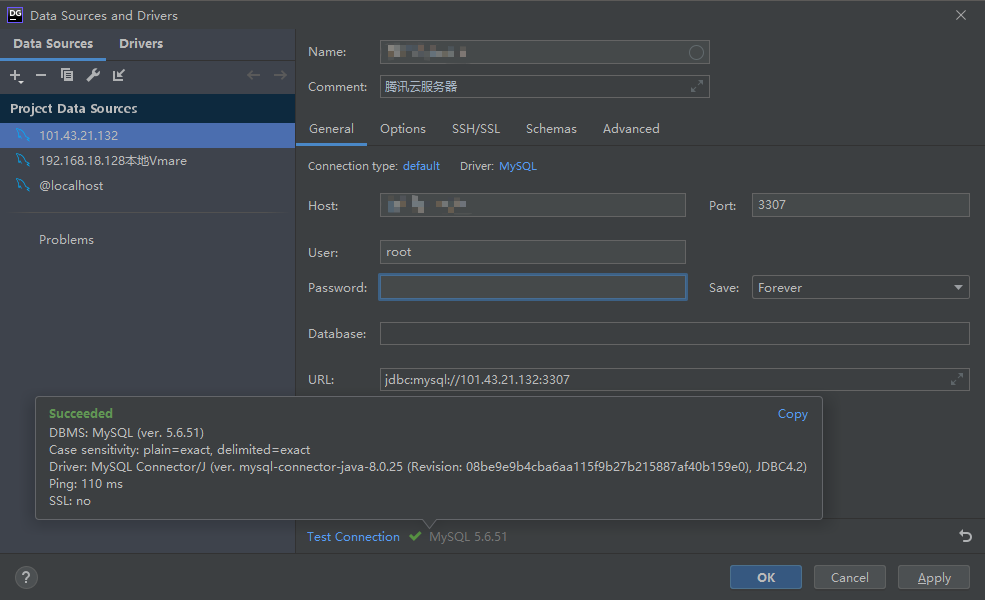Screen dimensions: 985x600
Task: Open the Schemas tab
Action: point(551,129)
